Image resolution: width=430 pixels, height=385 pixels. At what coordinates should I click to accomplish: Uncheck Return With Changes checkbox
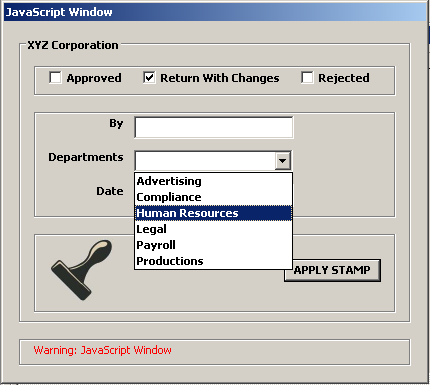(x=149, y=78)
